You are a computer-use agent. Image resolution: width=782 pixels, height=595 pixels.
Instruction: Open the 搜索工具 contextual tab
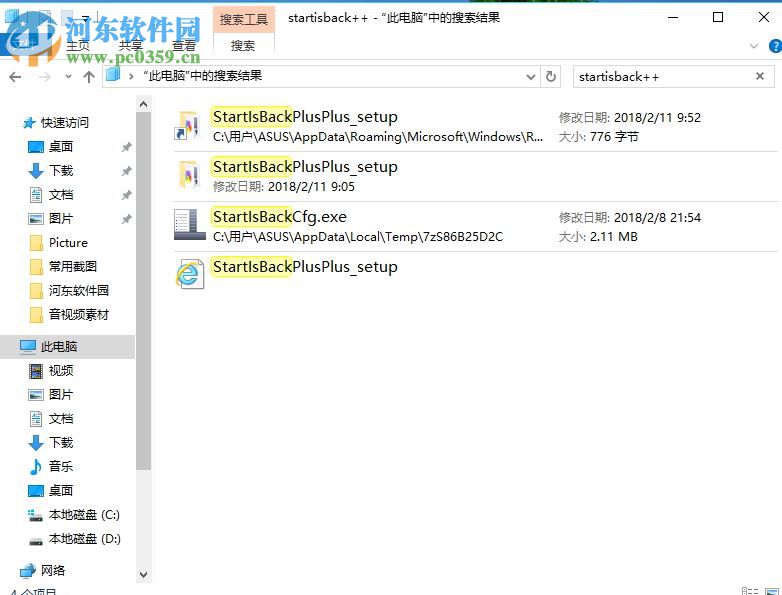click(x=244, y=19)
